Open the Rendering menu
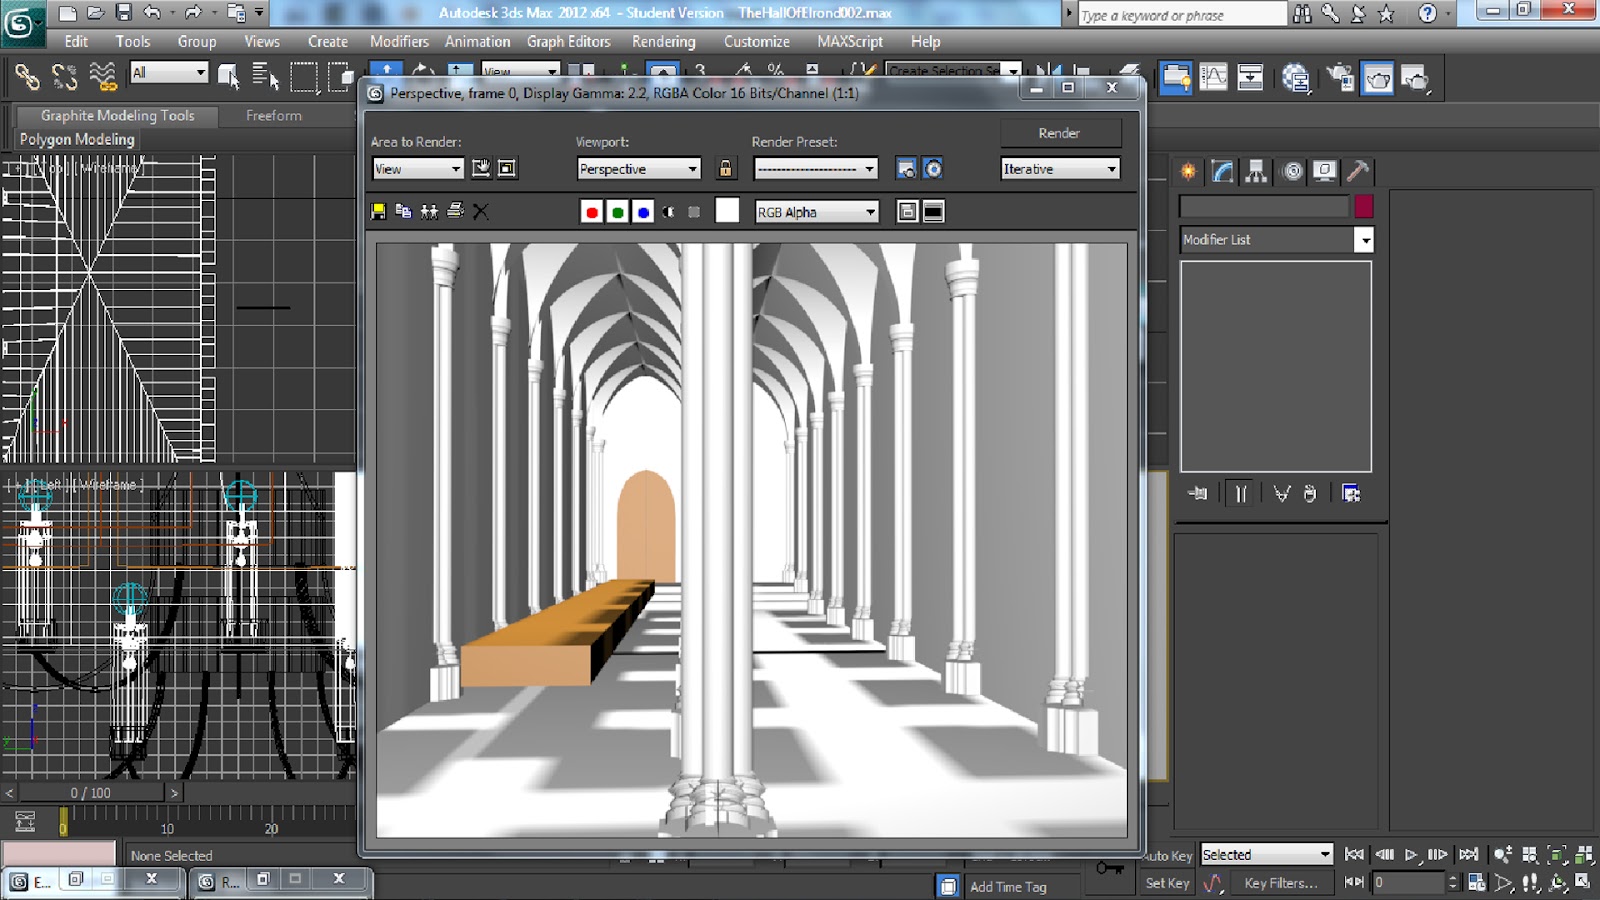The image size is (1600, 900). coord(663,42)
